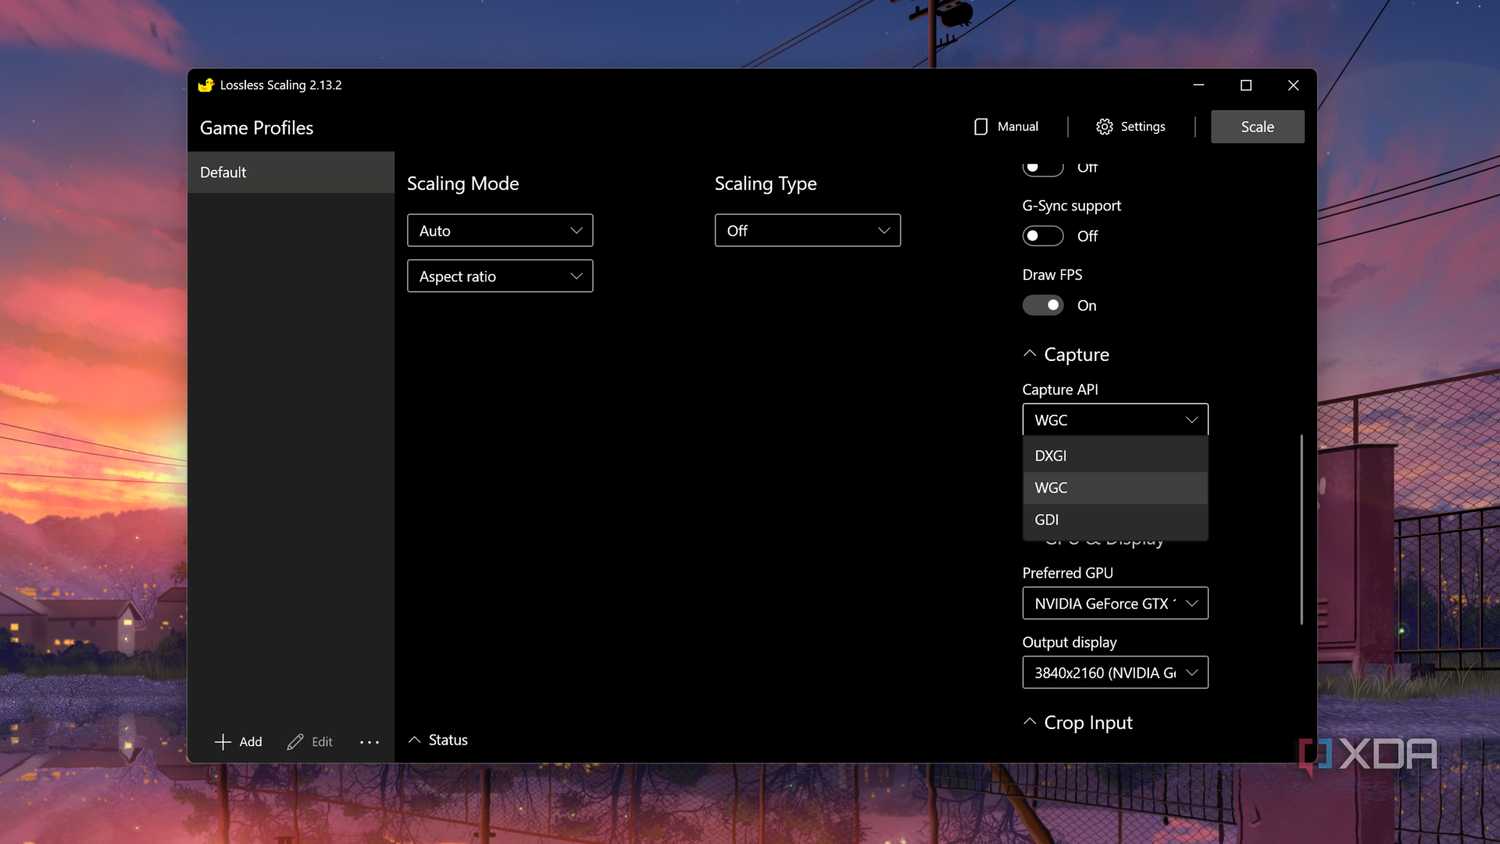Select DXGI from the Capture API list
The width and height of the screenshot is (1500, 844).
[1115, 455]
